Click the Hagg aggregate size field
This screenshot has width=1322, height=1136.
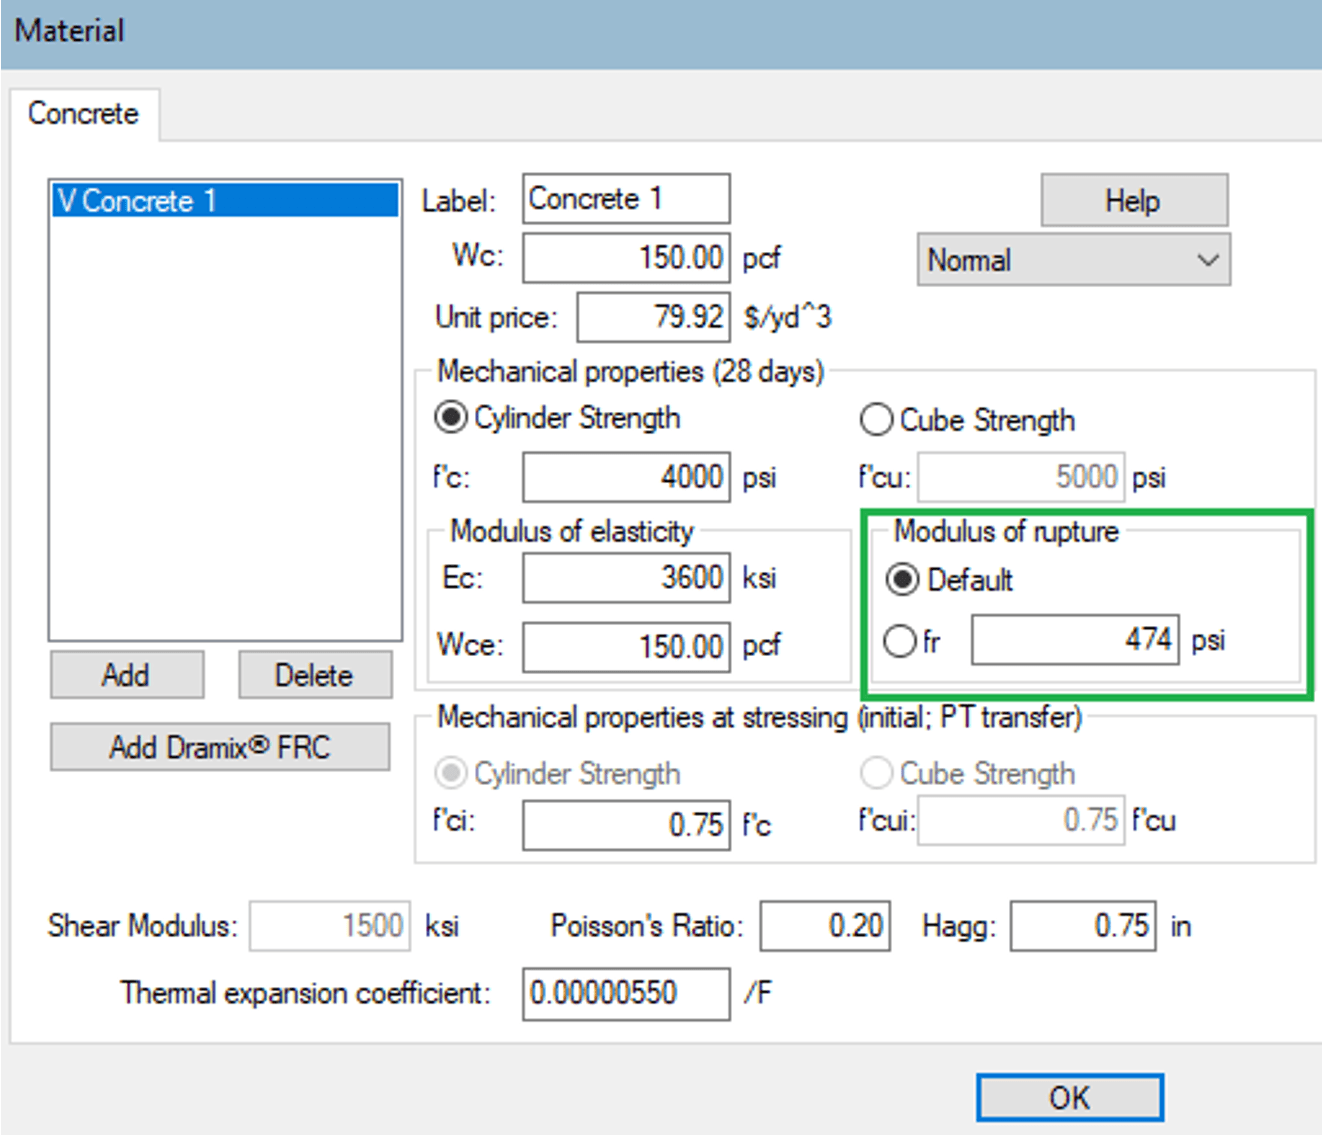(x=1083, y=926)
